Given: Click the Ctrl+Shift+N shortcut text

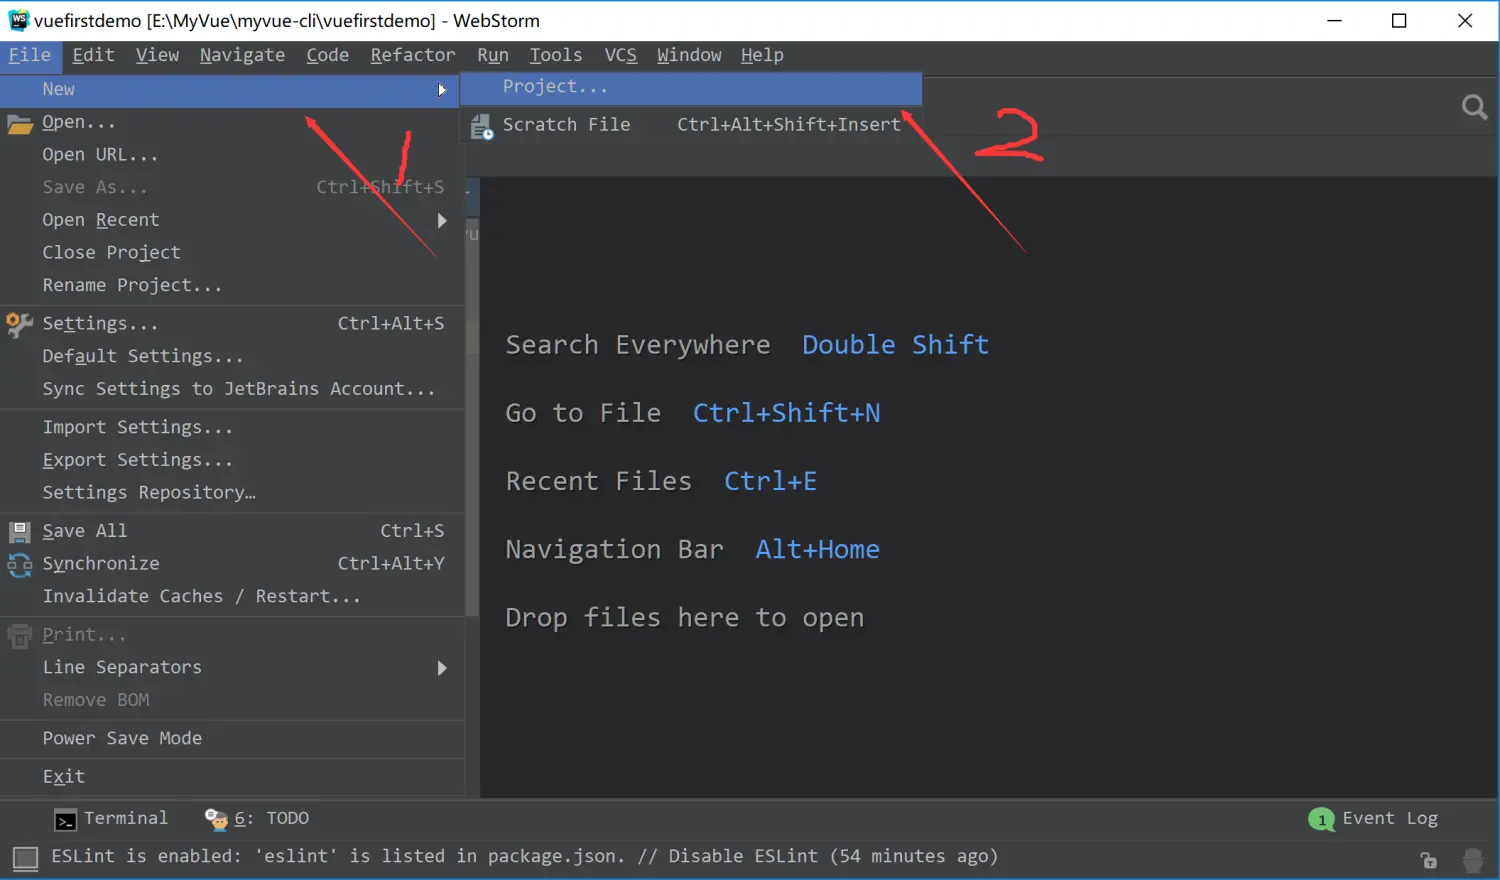Looking at the screenshot, I should (x=786, y=414).
